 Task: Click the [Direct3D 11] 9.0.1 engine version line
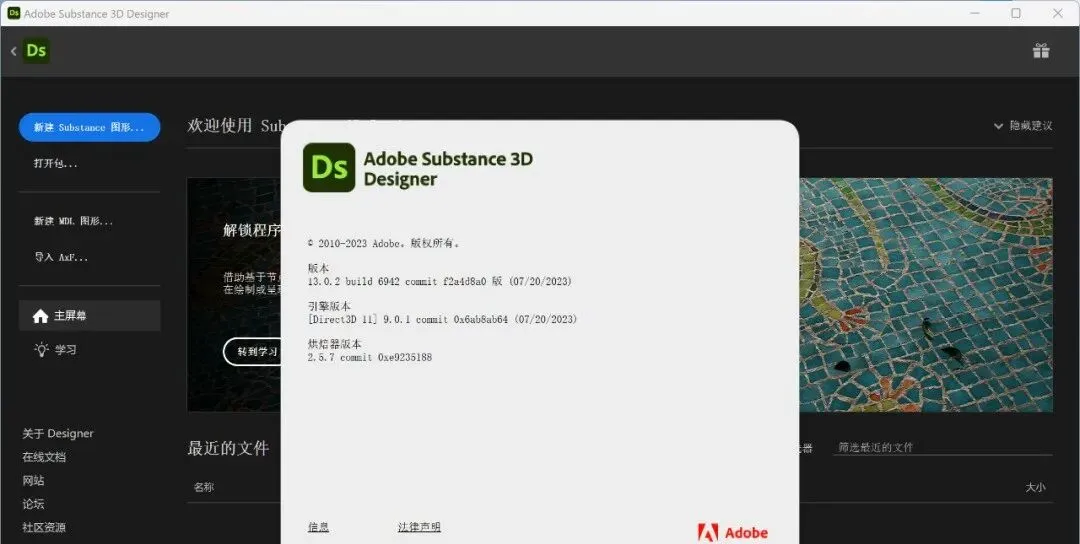point(443,320)
